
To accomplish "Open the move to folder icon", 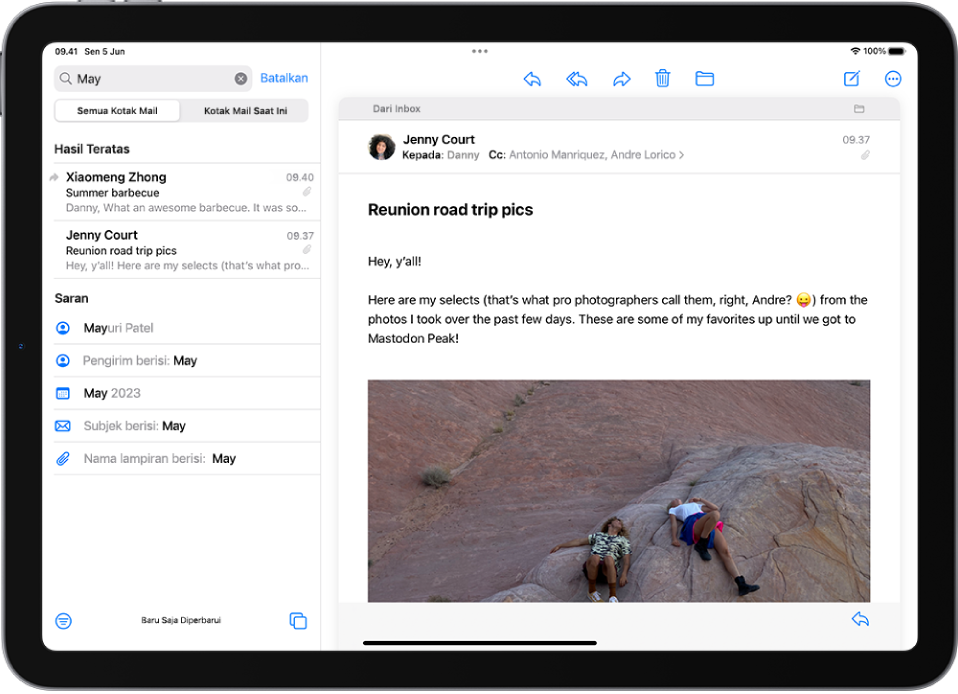I will pyautogui.click(x=705, y=78).
